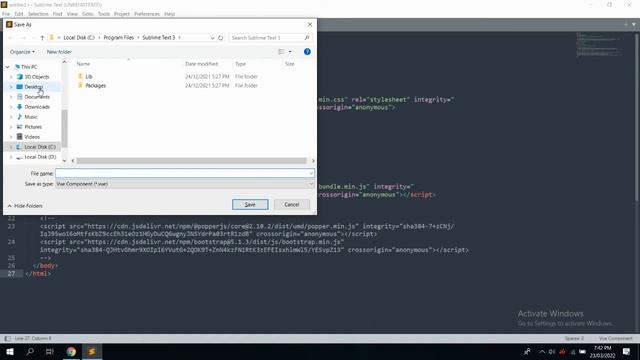640x360 pixels.
Task: Sort by Type column header
Action: [240, 64]
